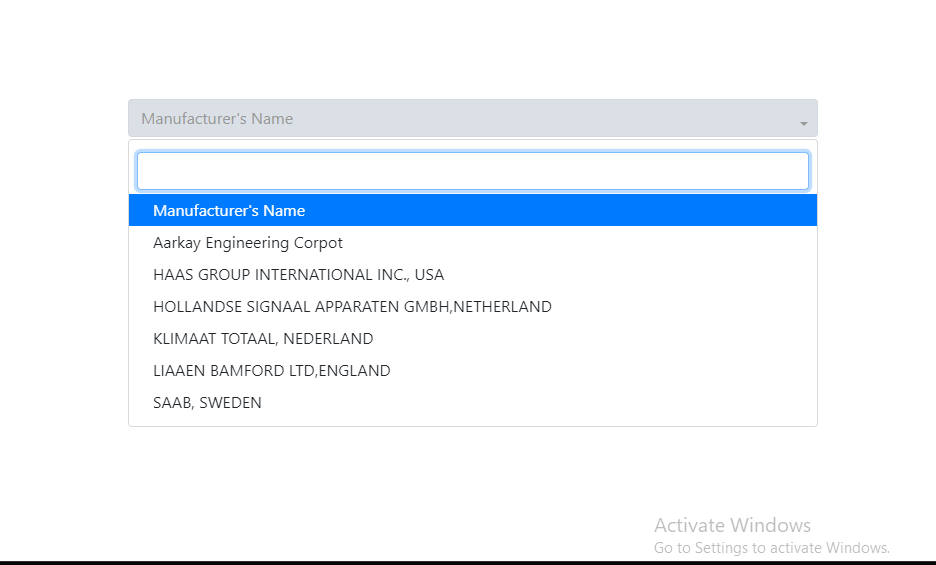Select the England-based Liaaen Bamford entry
This screenshot has width=936, height=565.
coord(271,371)
